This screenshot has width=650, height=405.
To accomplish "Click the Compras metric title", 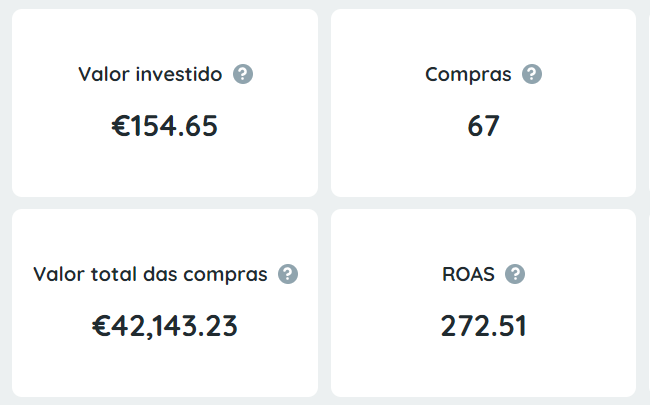I will 468,75.
